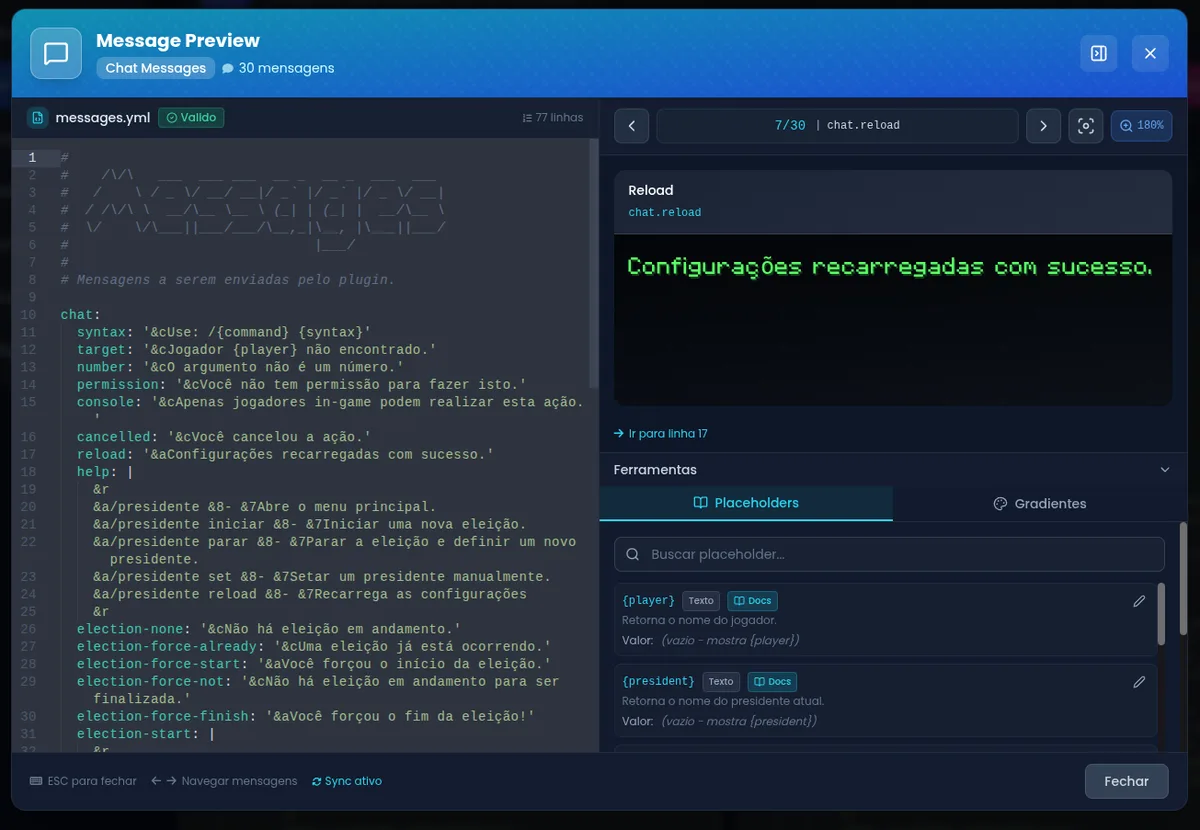The height and width of the screenshot is (830, 1200).
Task: Go to next message with right arrow
Action: (x=1043, y=126)
